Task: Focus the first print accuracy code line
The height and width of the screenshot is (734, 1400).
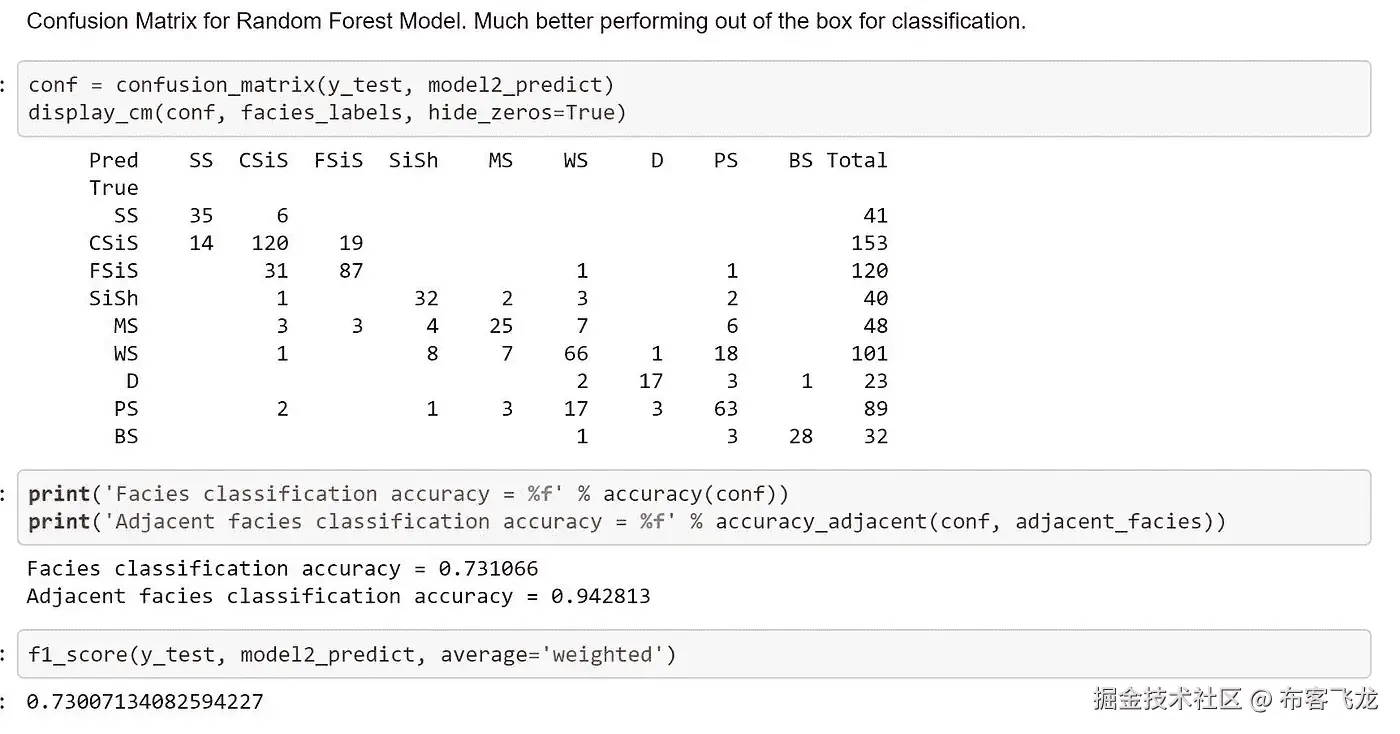Action: click(x=408, y=494)
